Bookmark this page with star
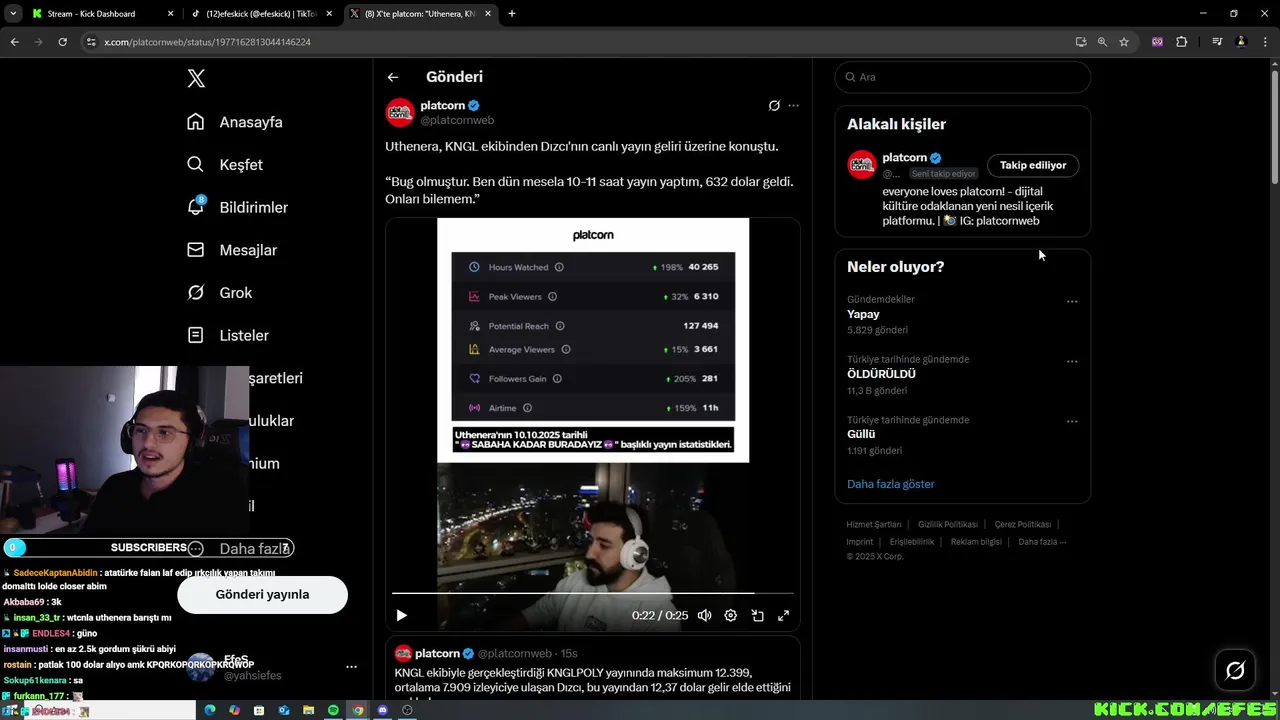Screen dimensions: 1280x720 pos(1124,42)
